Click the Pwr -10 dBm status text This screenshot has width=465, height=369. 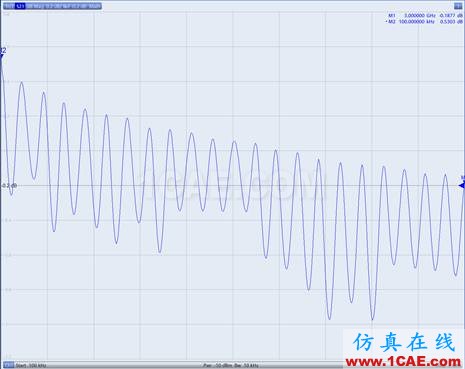(x=217, y=366)
